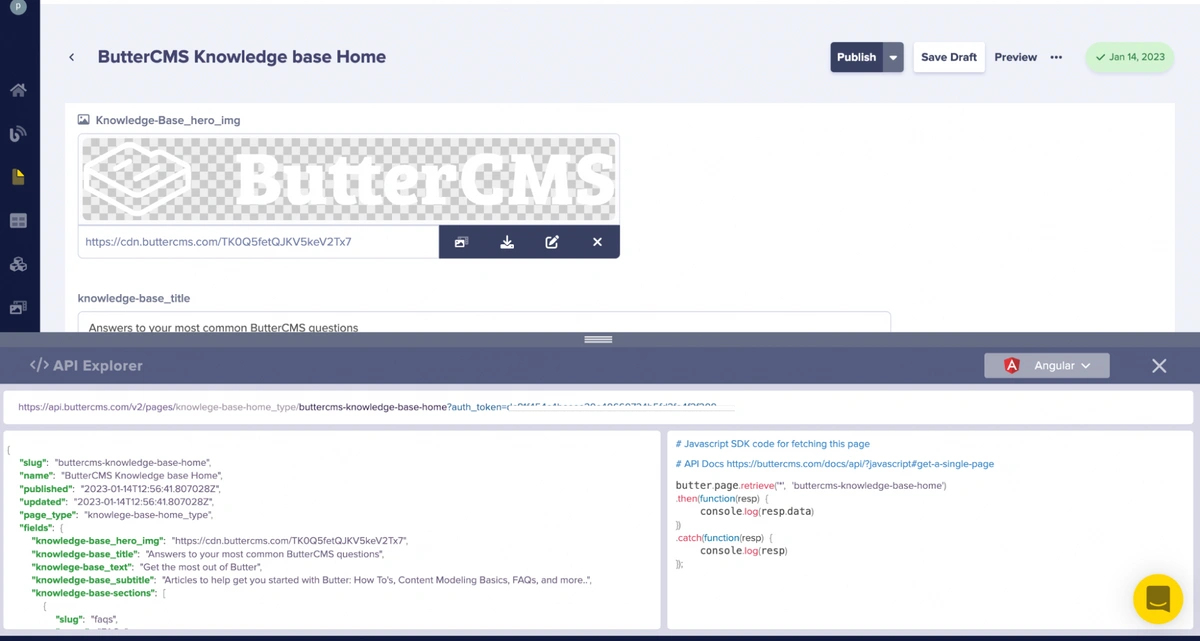Grab the API Explorer panel resize handle
The width and height of the screenshot is (1200, 641).
pos(598,340)
